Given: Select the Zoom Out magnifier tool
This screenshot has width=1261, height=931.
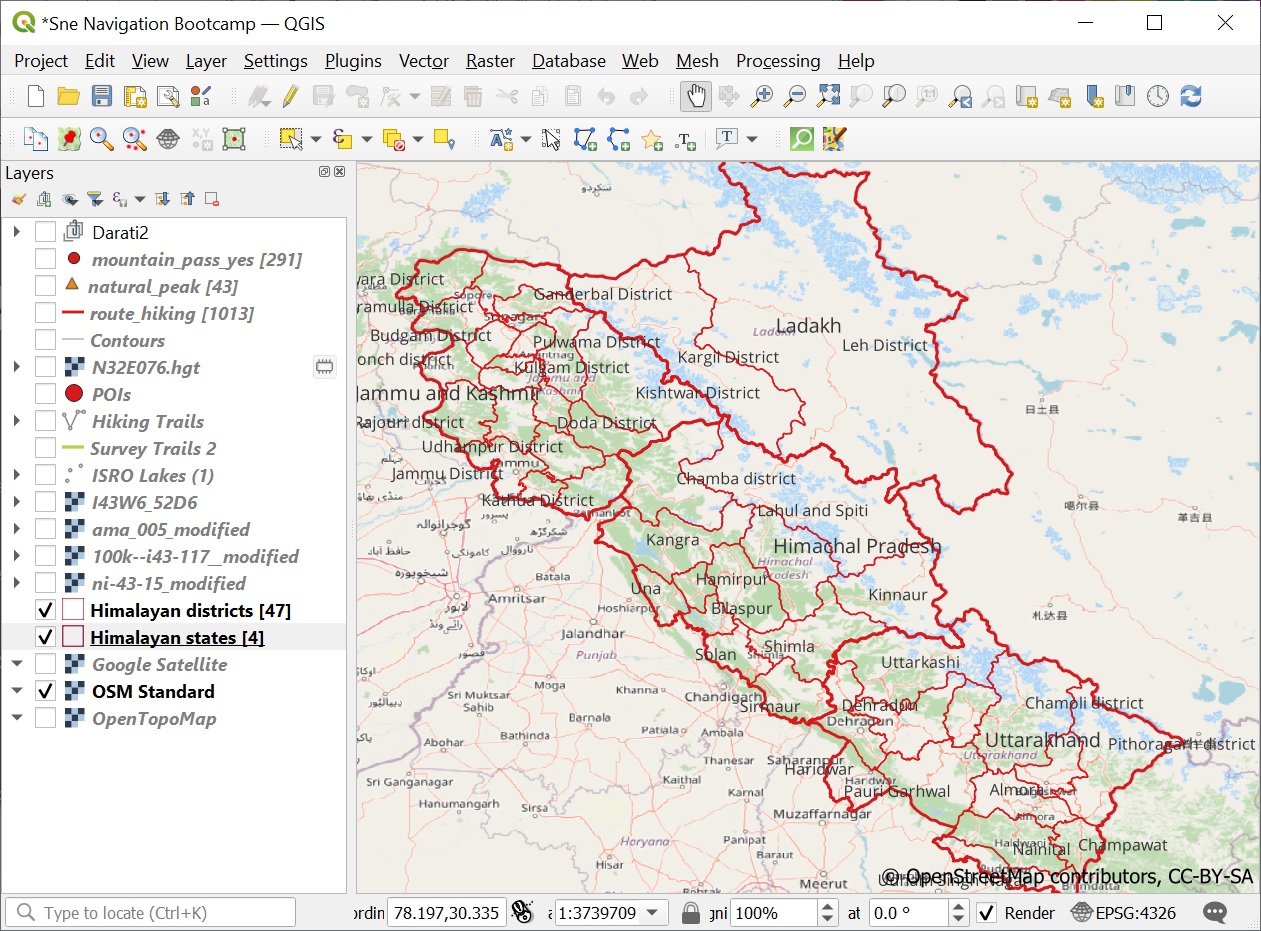Looking at the screenshot, I should click(795, 96).
